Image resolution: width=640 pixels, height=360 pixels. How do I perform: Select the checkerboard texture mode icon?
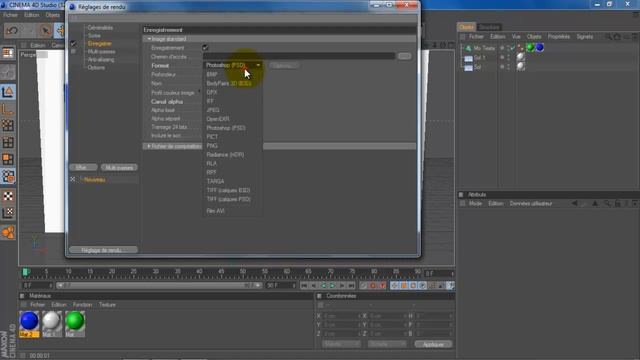click(8, 196)
